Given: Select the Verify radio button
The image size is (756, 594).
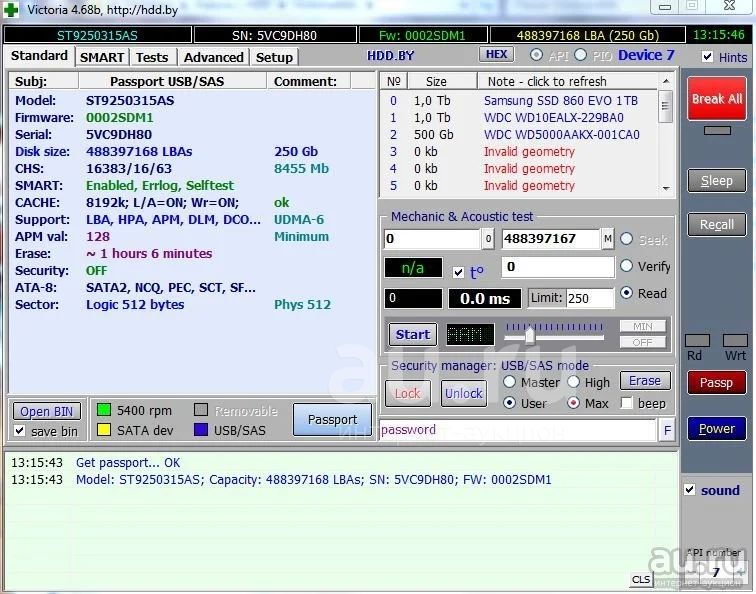Looking at the screenshot, I should click(x=626, y=265).
